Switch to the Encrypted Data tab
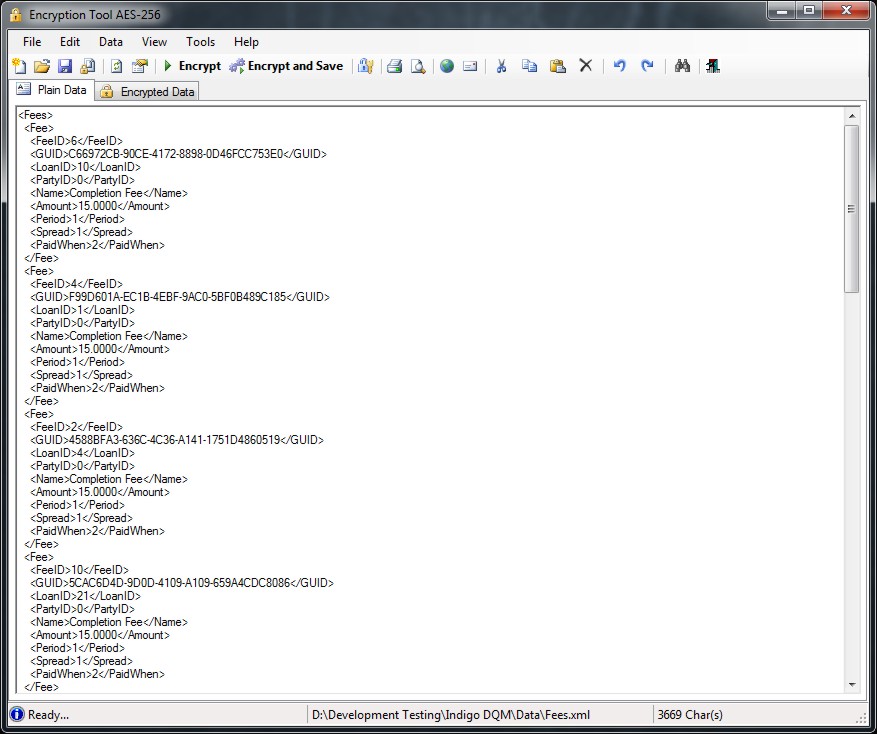 148,91
